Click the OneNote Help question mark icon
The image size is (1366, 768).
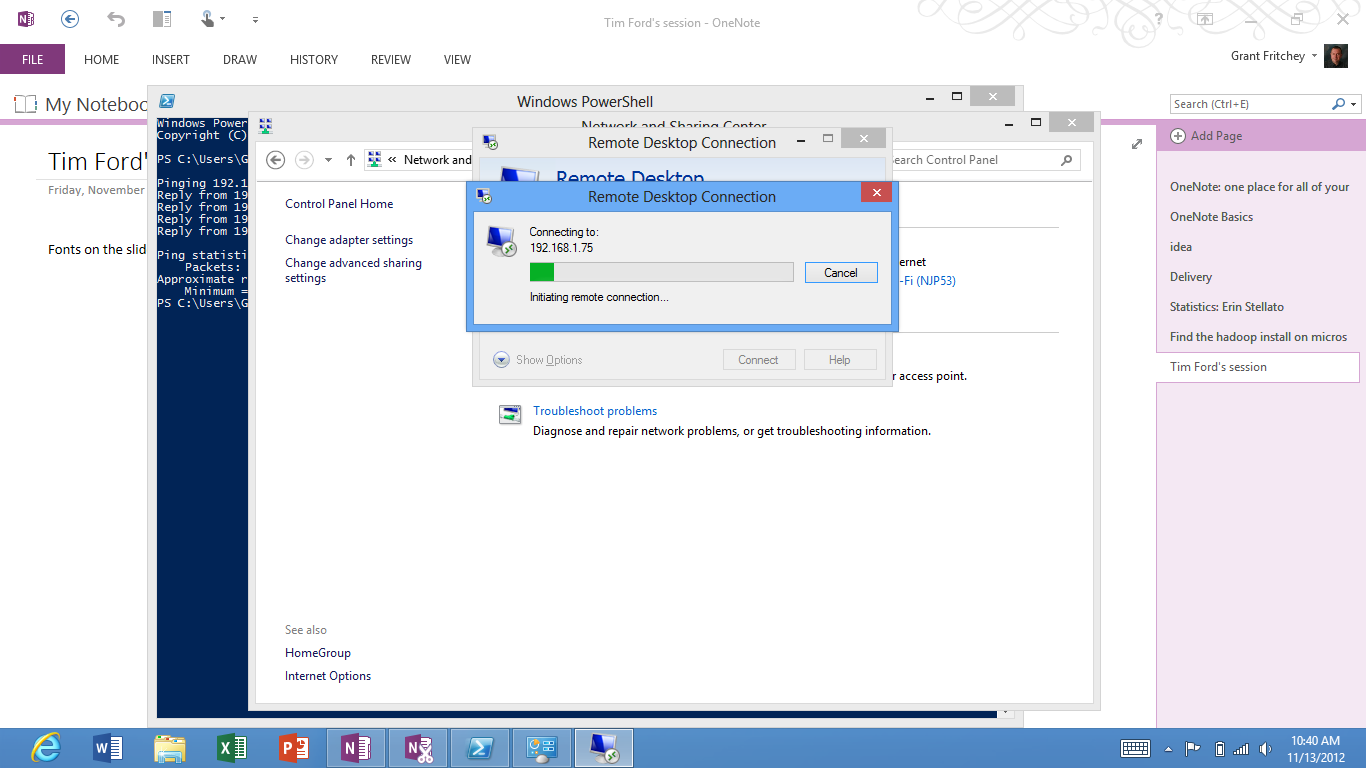click(1158, 19)
